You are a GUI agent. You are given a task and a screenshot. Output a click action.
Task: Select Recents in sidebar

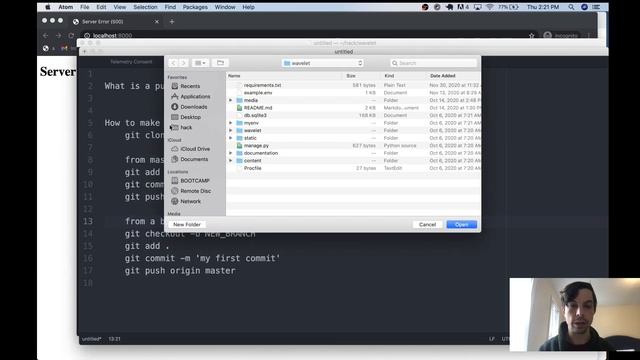tap(190, 86)
